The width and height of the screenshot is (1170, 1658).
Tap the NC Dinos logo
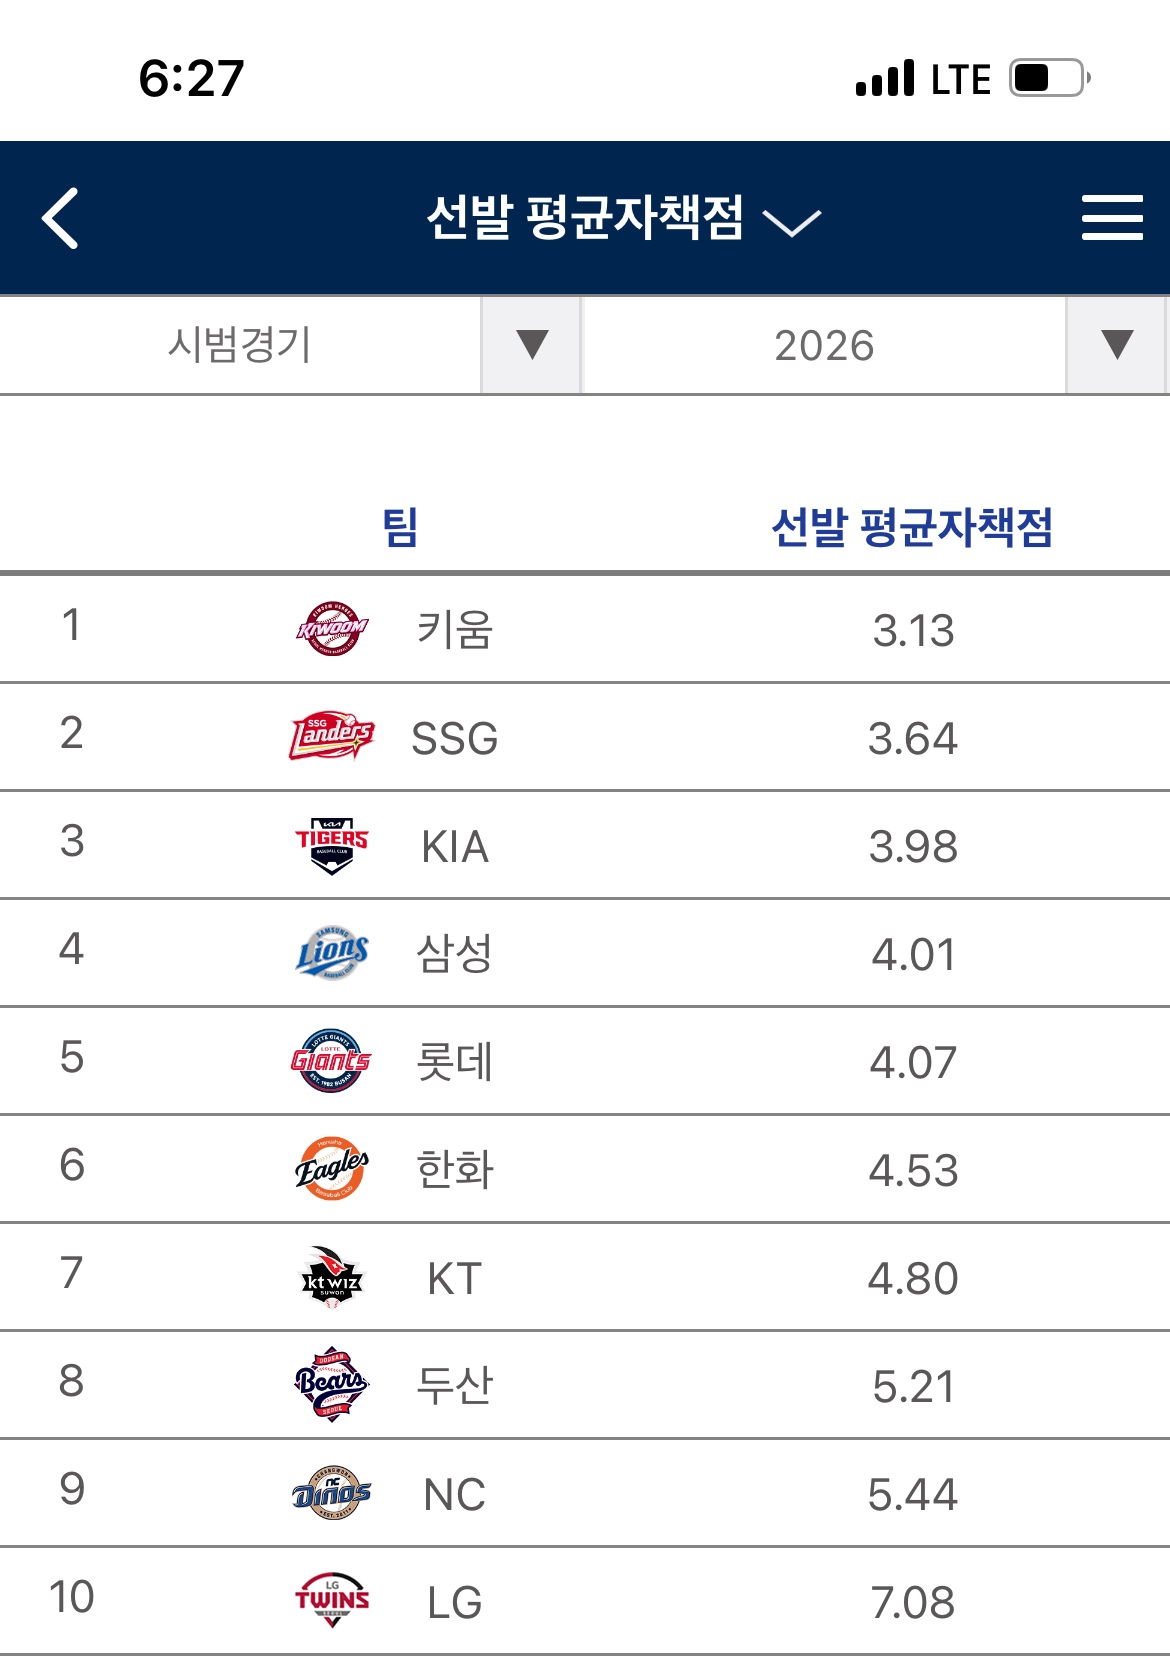pos(332,1494)
